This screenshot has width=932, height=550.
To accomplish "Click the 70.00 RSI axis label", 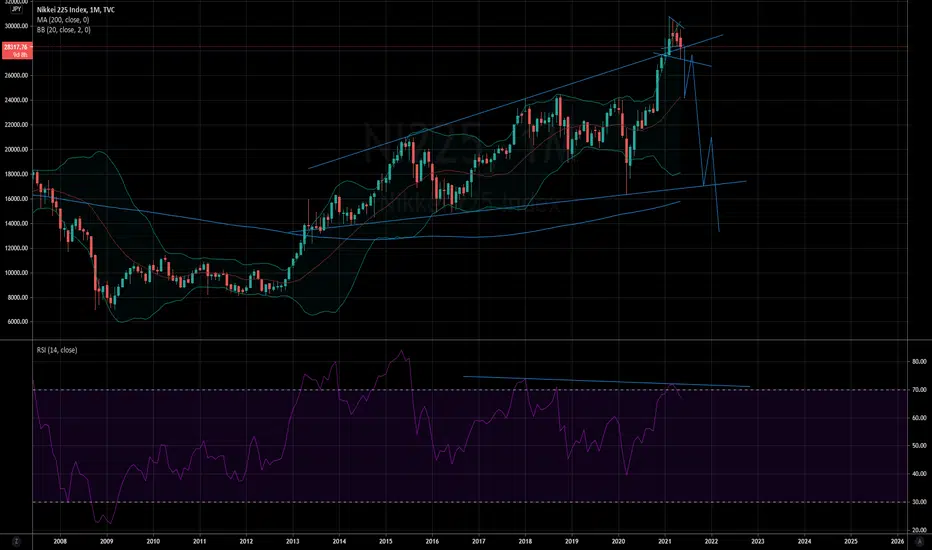I will tap(919, 390).
